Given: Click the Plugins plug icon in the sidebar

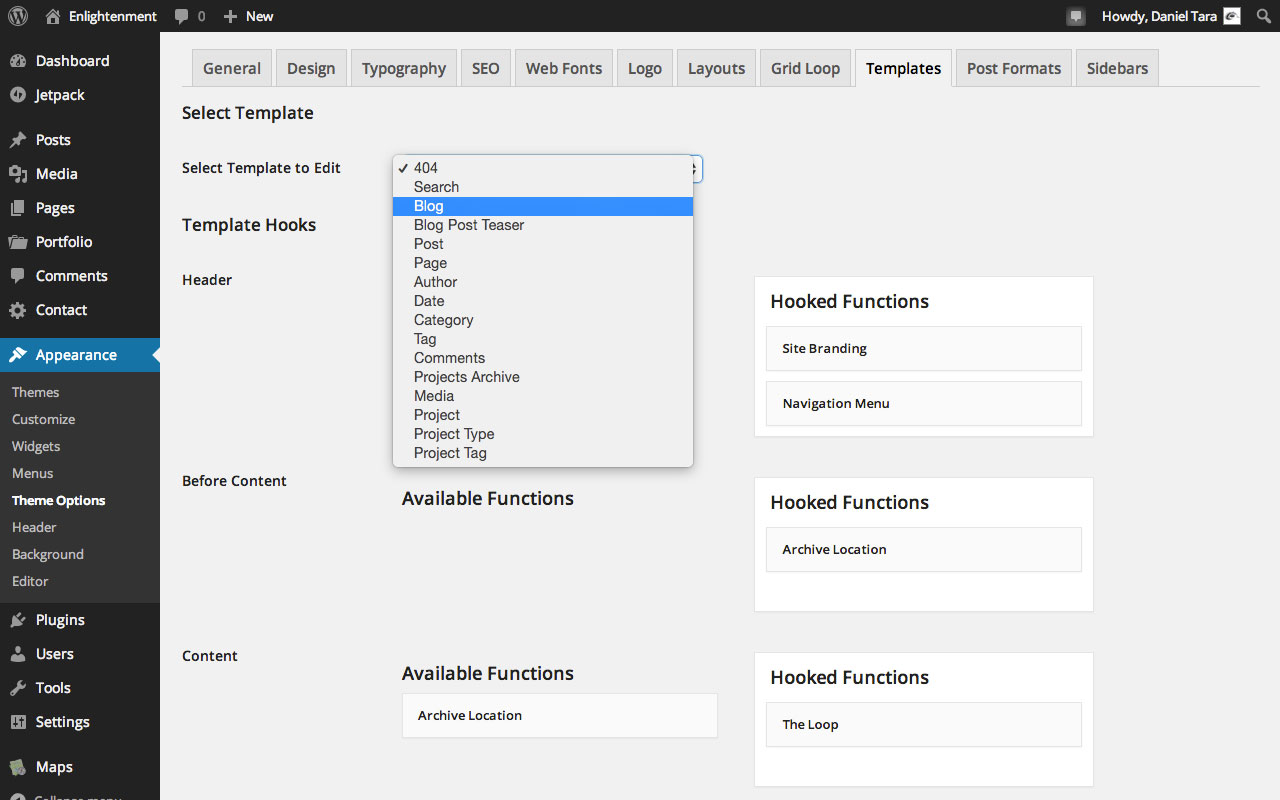Looking at the screenshot, I should coord(18,620).
